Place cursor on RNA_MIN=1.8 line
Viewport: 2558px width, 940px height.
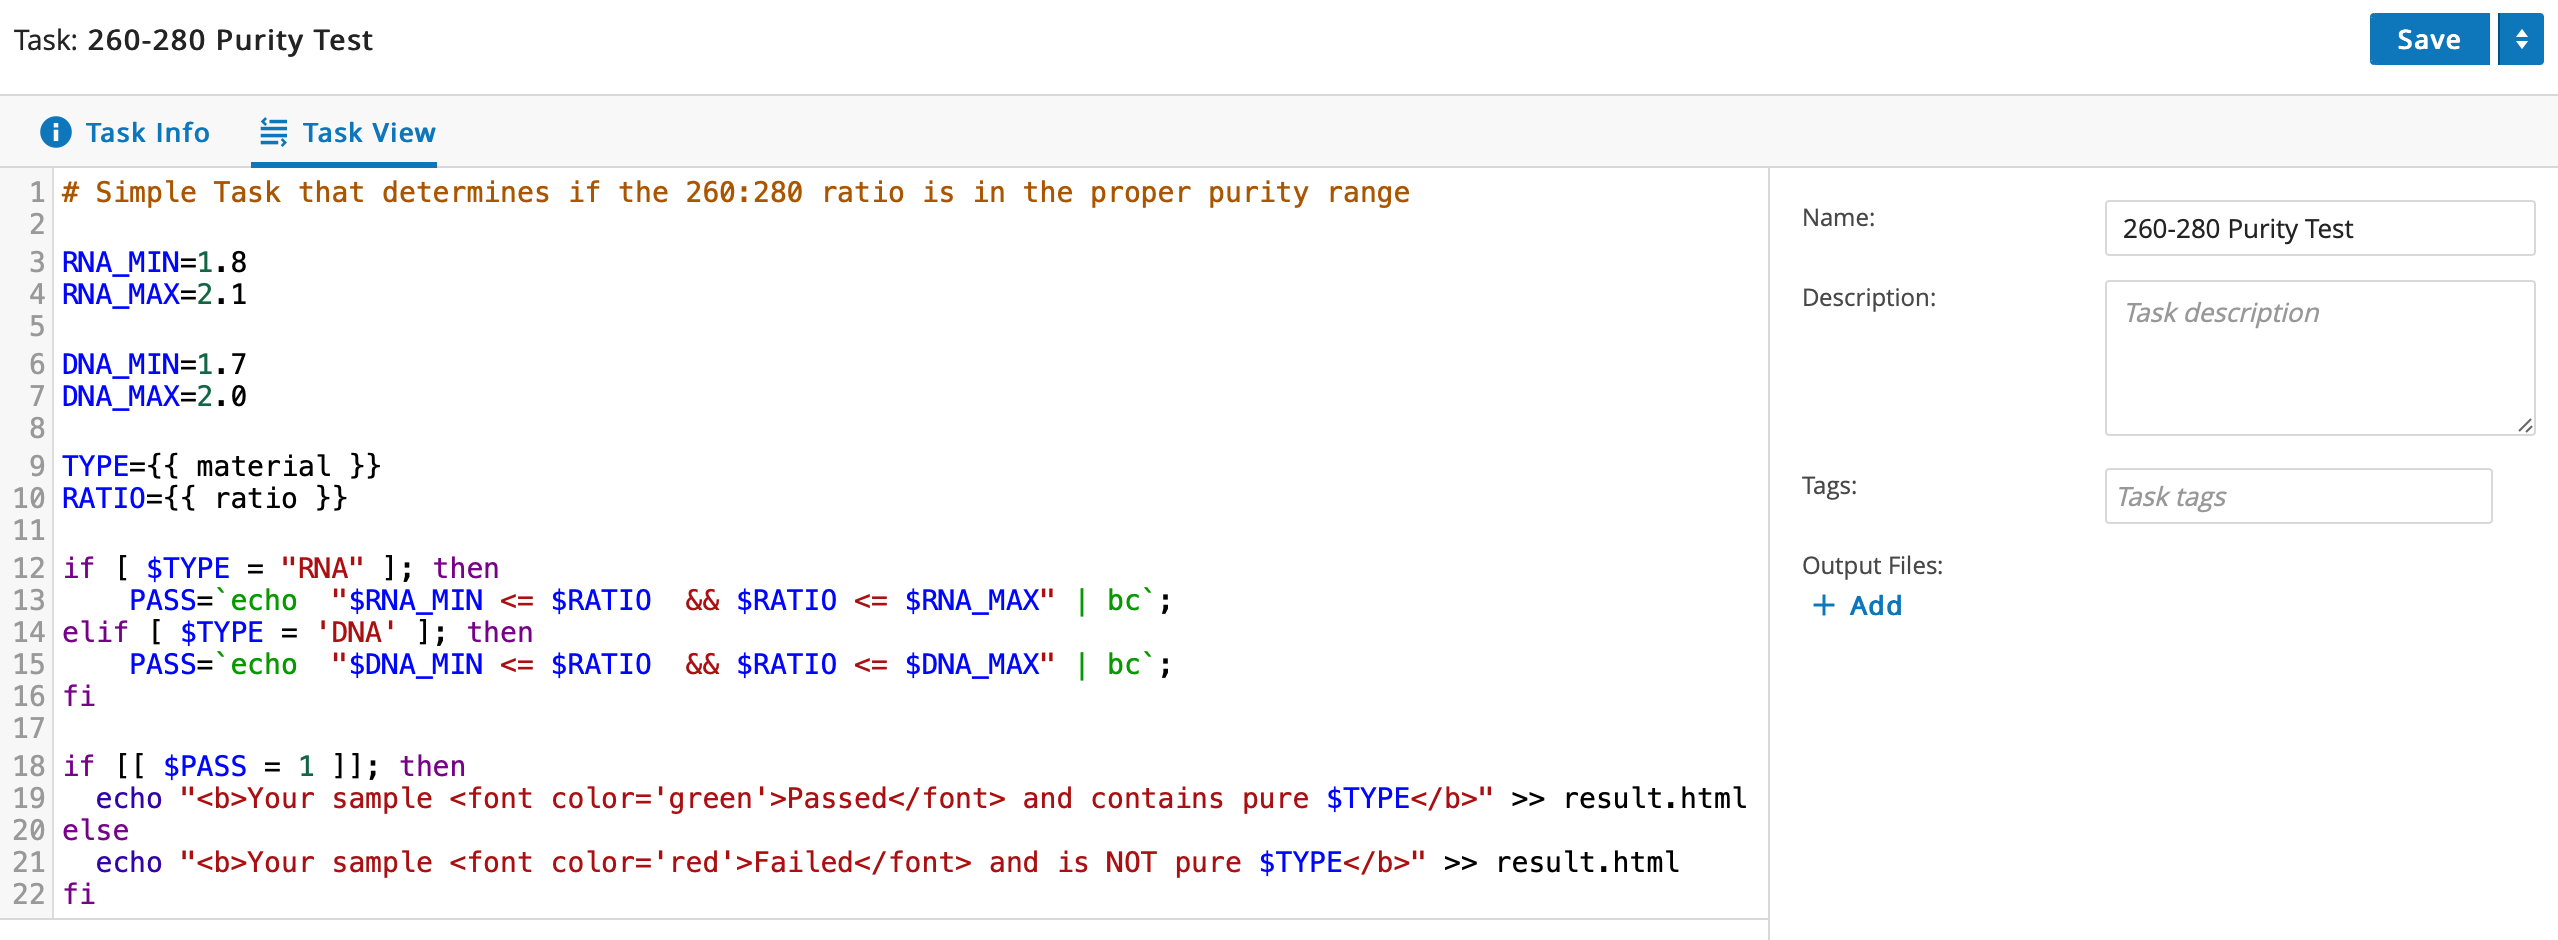[154, 262]
